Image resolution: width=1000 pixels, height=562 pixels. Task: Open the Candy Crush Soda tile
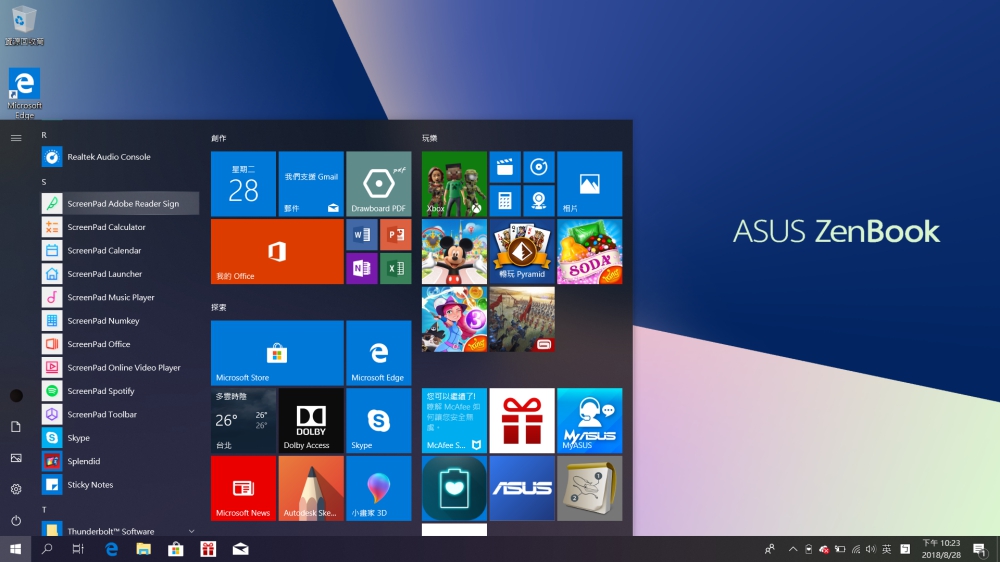pyautogui.click(x=589, y=252)
